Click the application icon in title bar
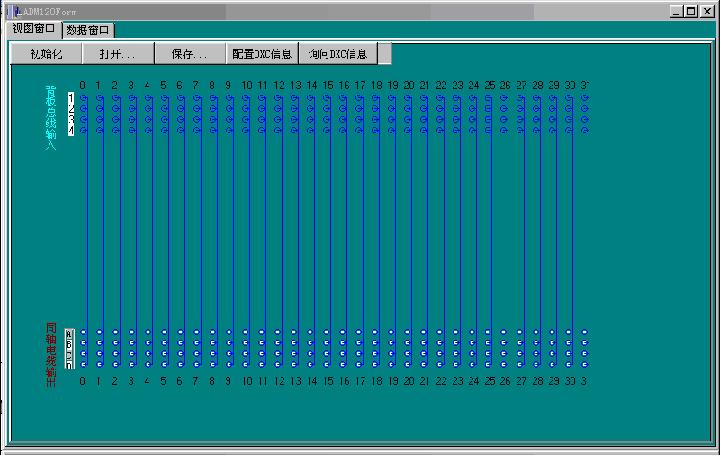Viewport: 721px width, 457px height. (9, 10)
